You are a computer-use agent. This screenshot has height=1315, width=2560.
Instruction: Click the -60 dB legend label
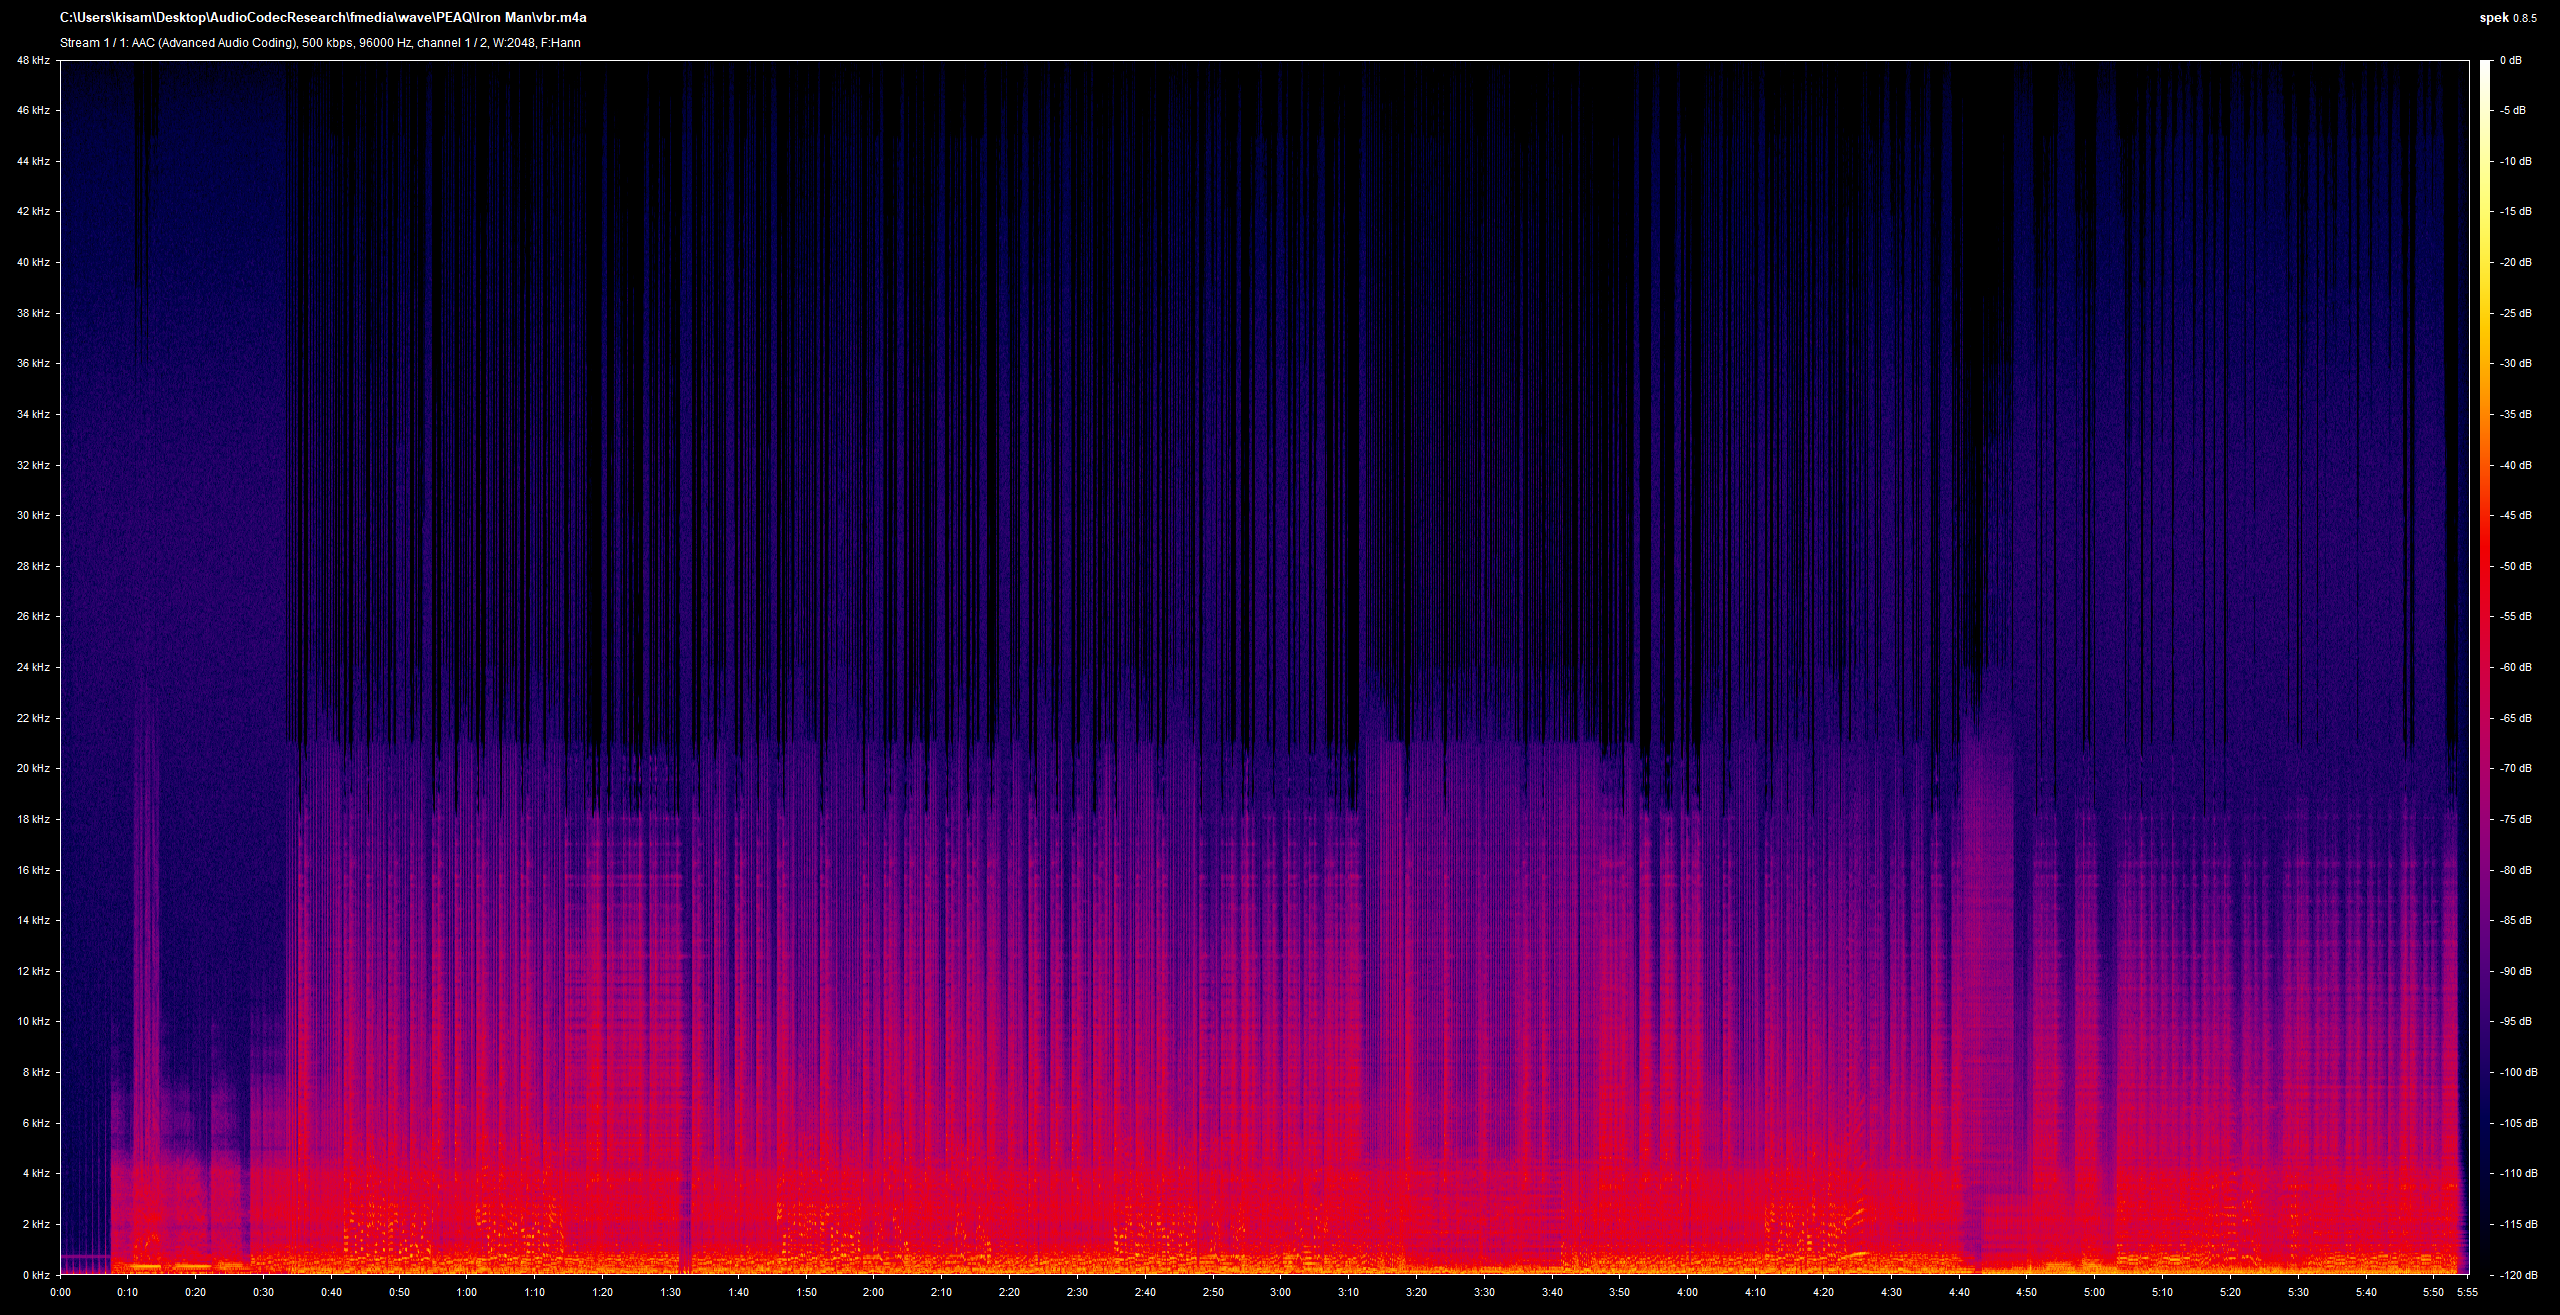click(2515, 667)
